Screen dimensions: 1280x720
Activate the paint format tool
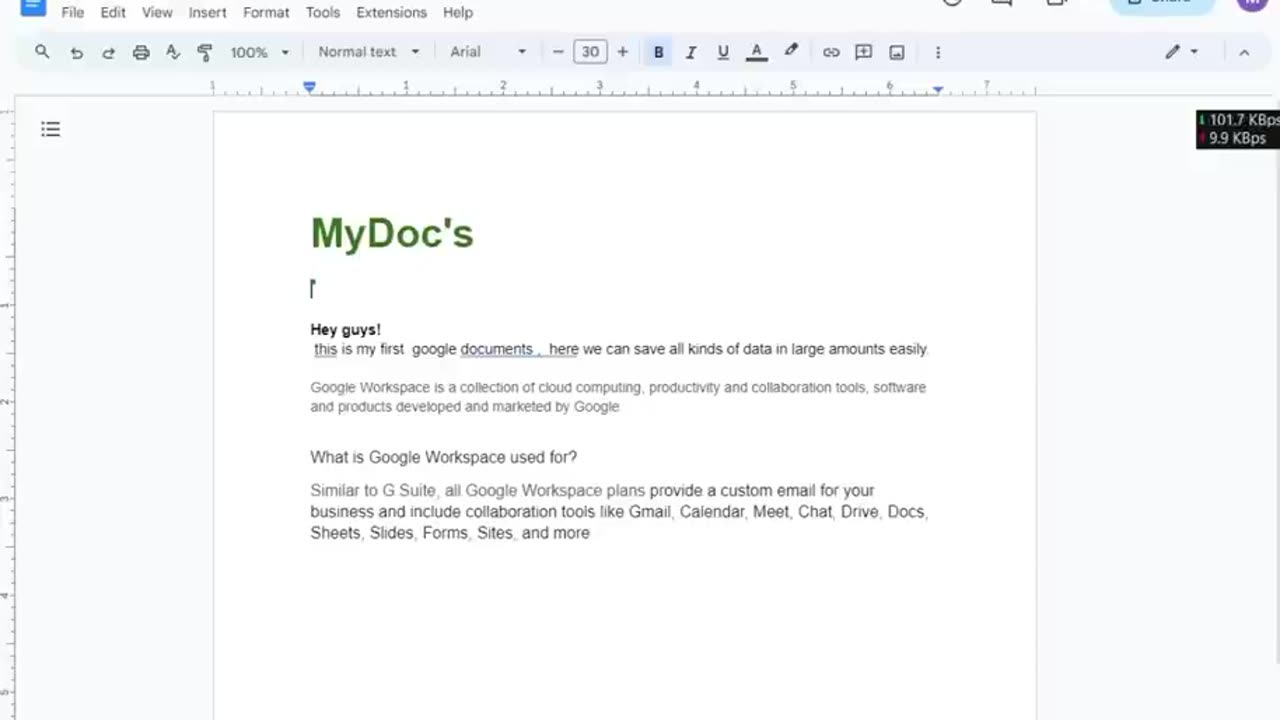click(x=205, y=52)
